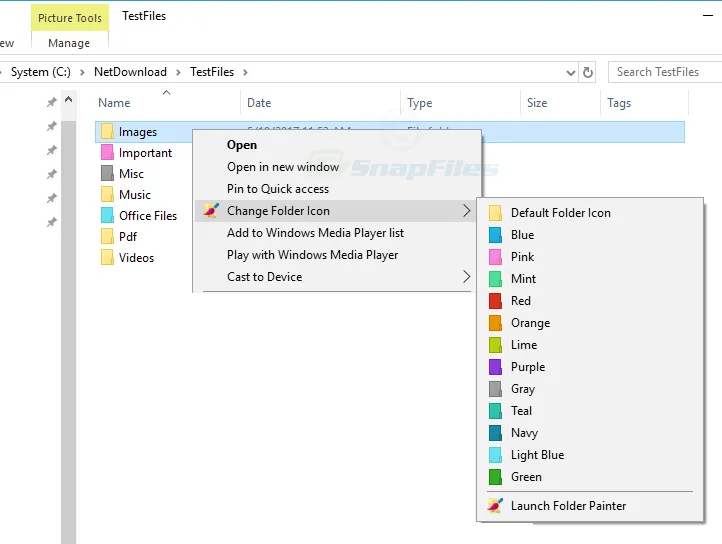Viewport: 722px width, 544px height.
Task: Click the Music folder name
Action: (x=135, y=195)
